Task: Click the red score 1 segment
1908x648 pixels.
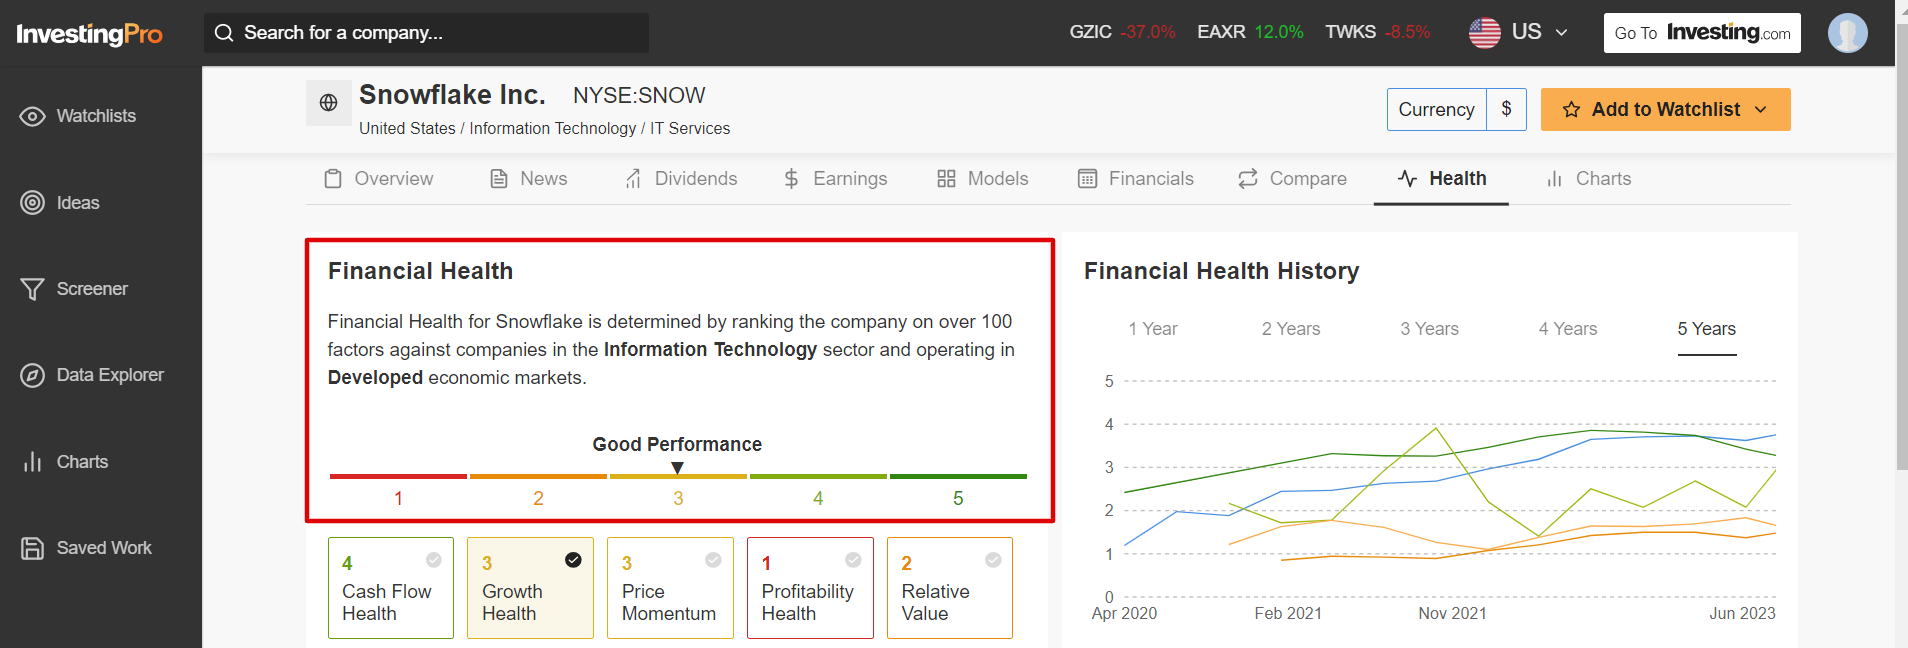Action: 398,477
